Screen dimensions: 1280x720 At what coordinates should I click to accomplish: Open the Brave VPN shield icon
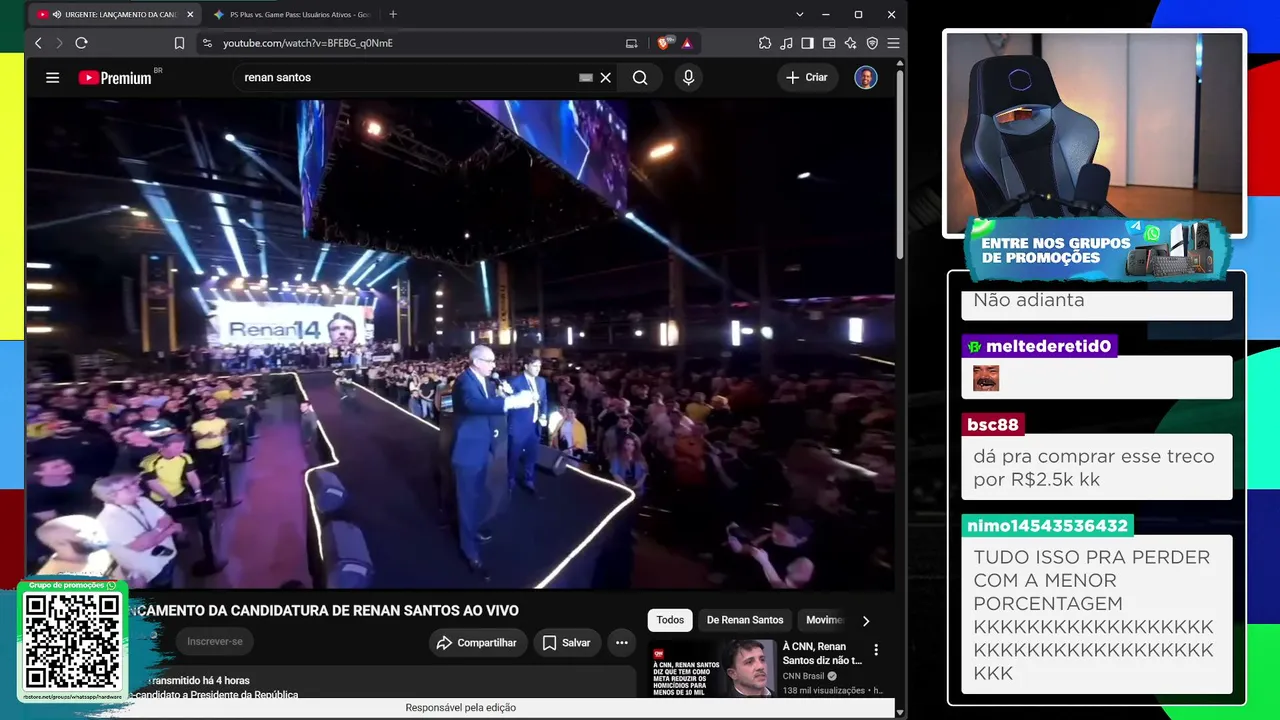pos(872,43)
